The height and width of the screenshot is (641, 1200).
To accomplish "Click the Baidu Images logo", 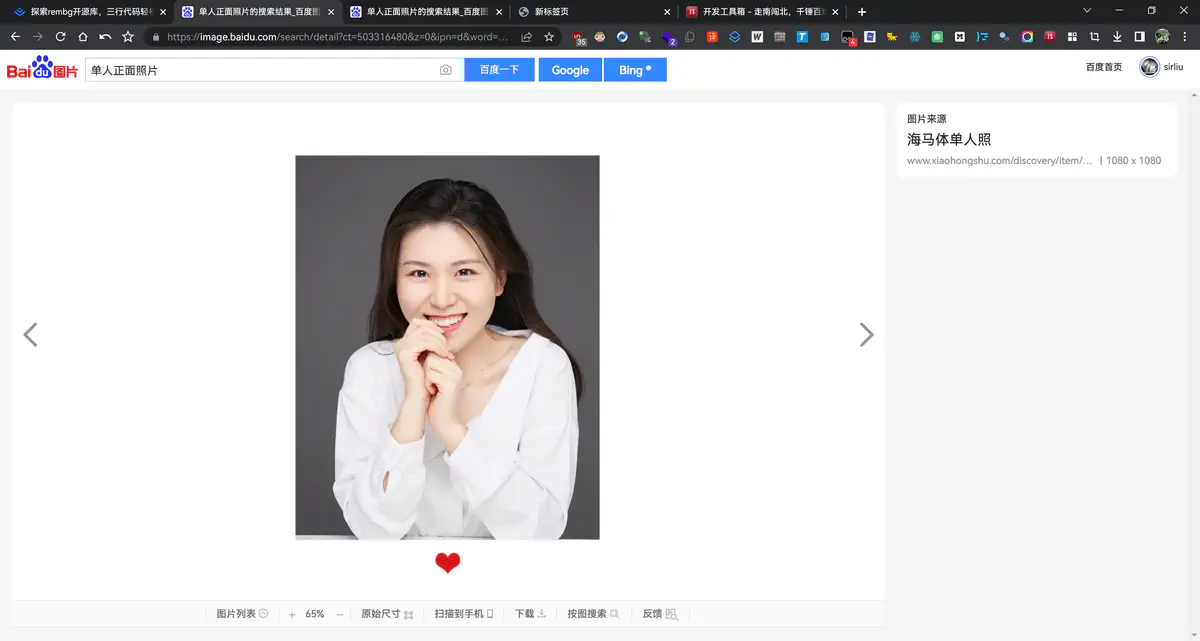I will (42, 69).
